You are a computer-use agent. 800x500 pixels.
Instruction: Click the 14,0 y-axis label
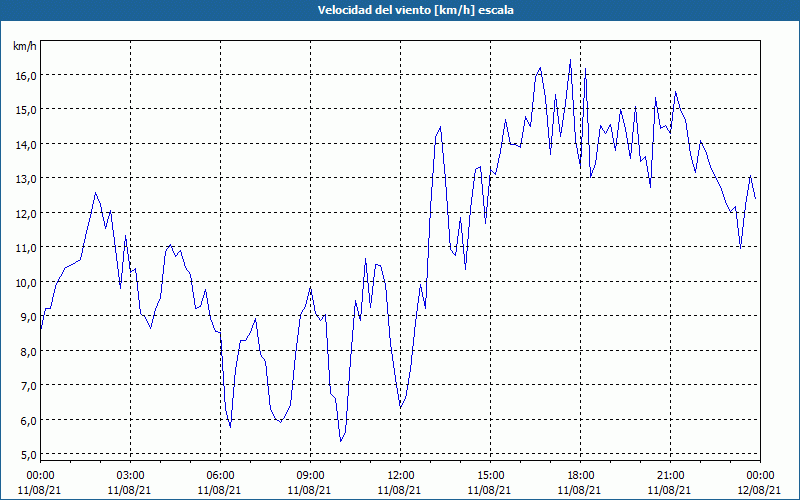click(27, 145)
